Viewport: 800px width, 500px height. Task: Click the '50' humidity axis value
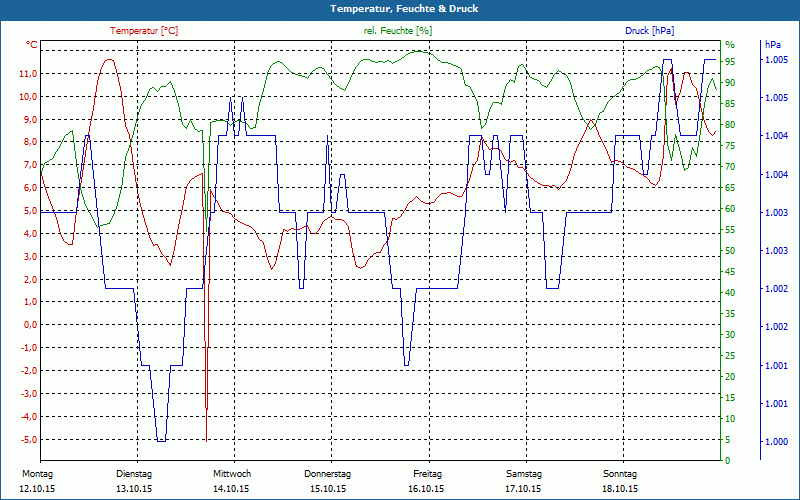pyautogui.click(x=730, y=251)
